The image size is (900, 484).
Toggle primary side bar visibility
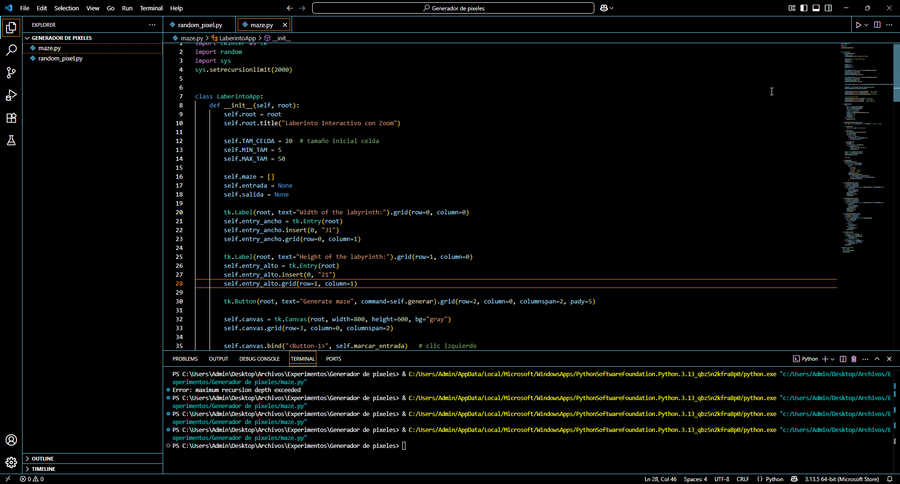tap(804, 8)
